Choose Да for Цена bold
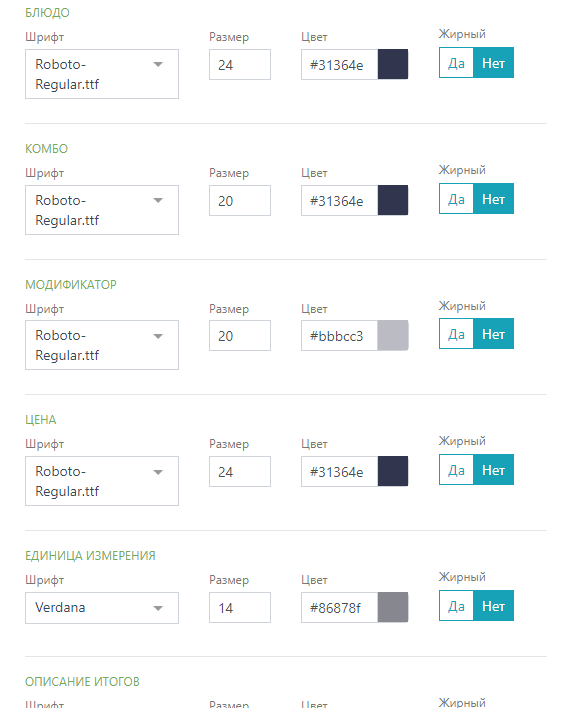The height and width of the screenshot is (708, 571). pos(456,470)
